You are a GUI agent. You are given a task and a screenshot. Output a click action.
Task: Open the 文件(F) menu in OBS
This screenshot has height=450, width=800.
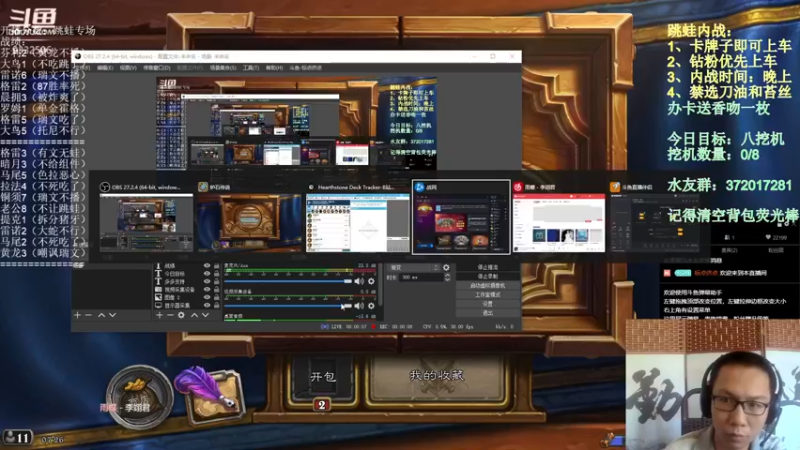[x=82, y=68]
